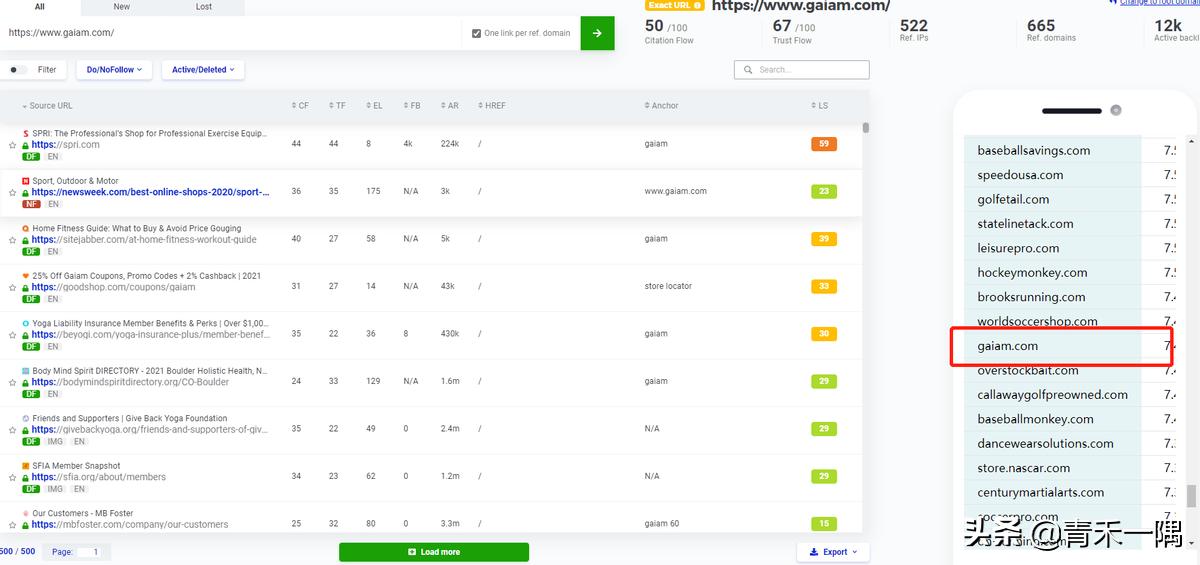Screen dimensions: 1200x565
Task: Sort by CF column
Action: pyautogui.click(x=300, y=106)
